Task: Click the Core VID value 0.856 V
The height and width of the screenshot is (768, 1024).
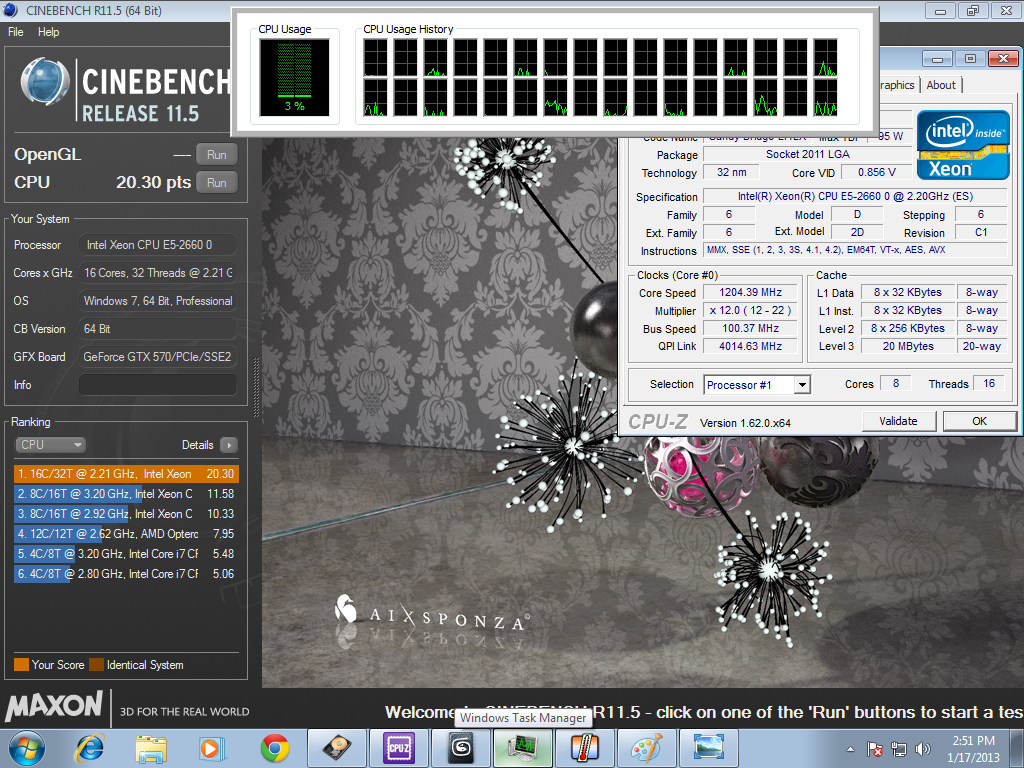Action: coord(876,172)
